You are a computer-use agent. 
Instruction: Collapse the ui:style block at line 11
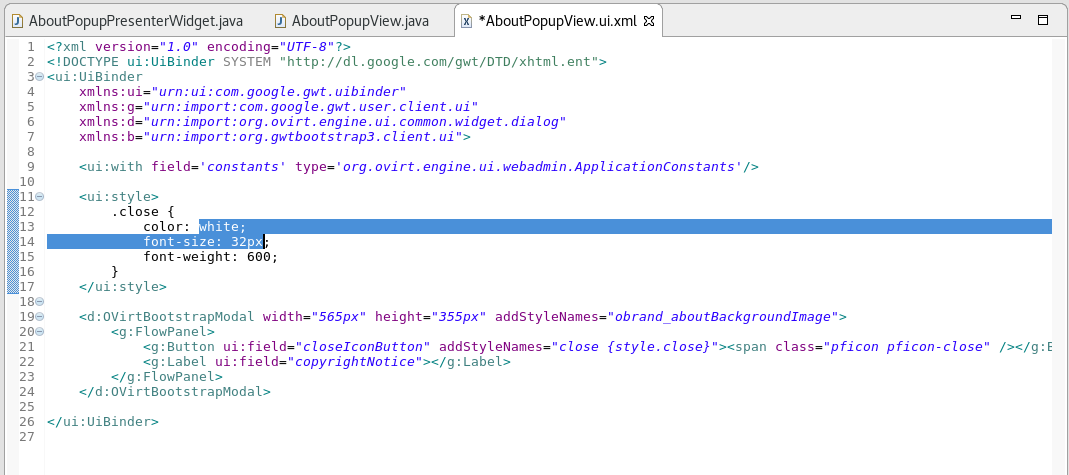[38, 197]
